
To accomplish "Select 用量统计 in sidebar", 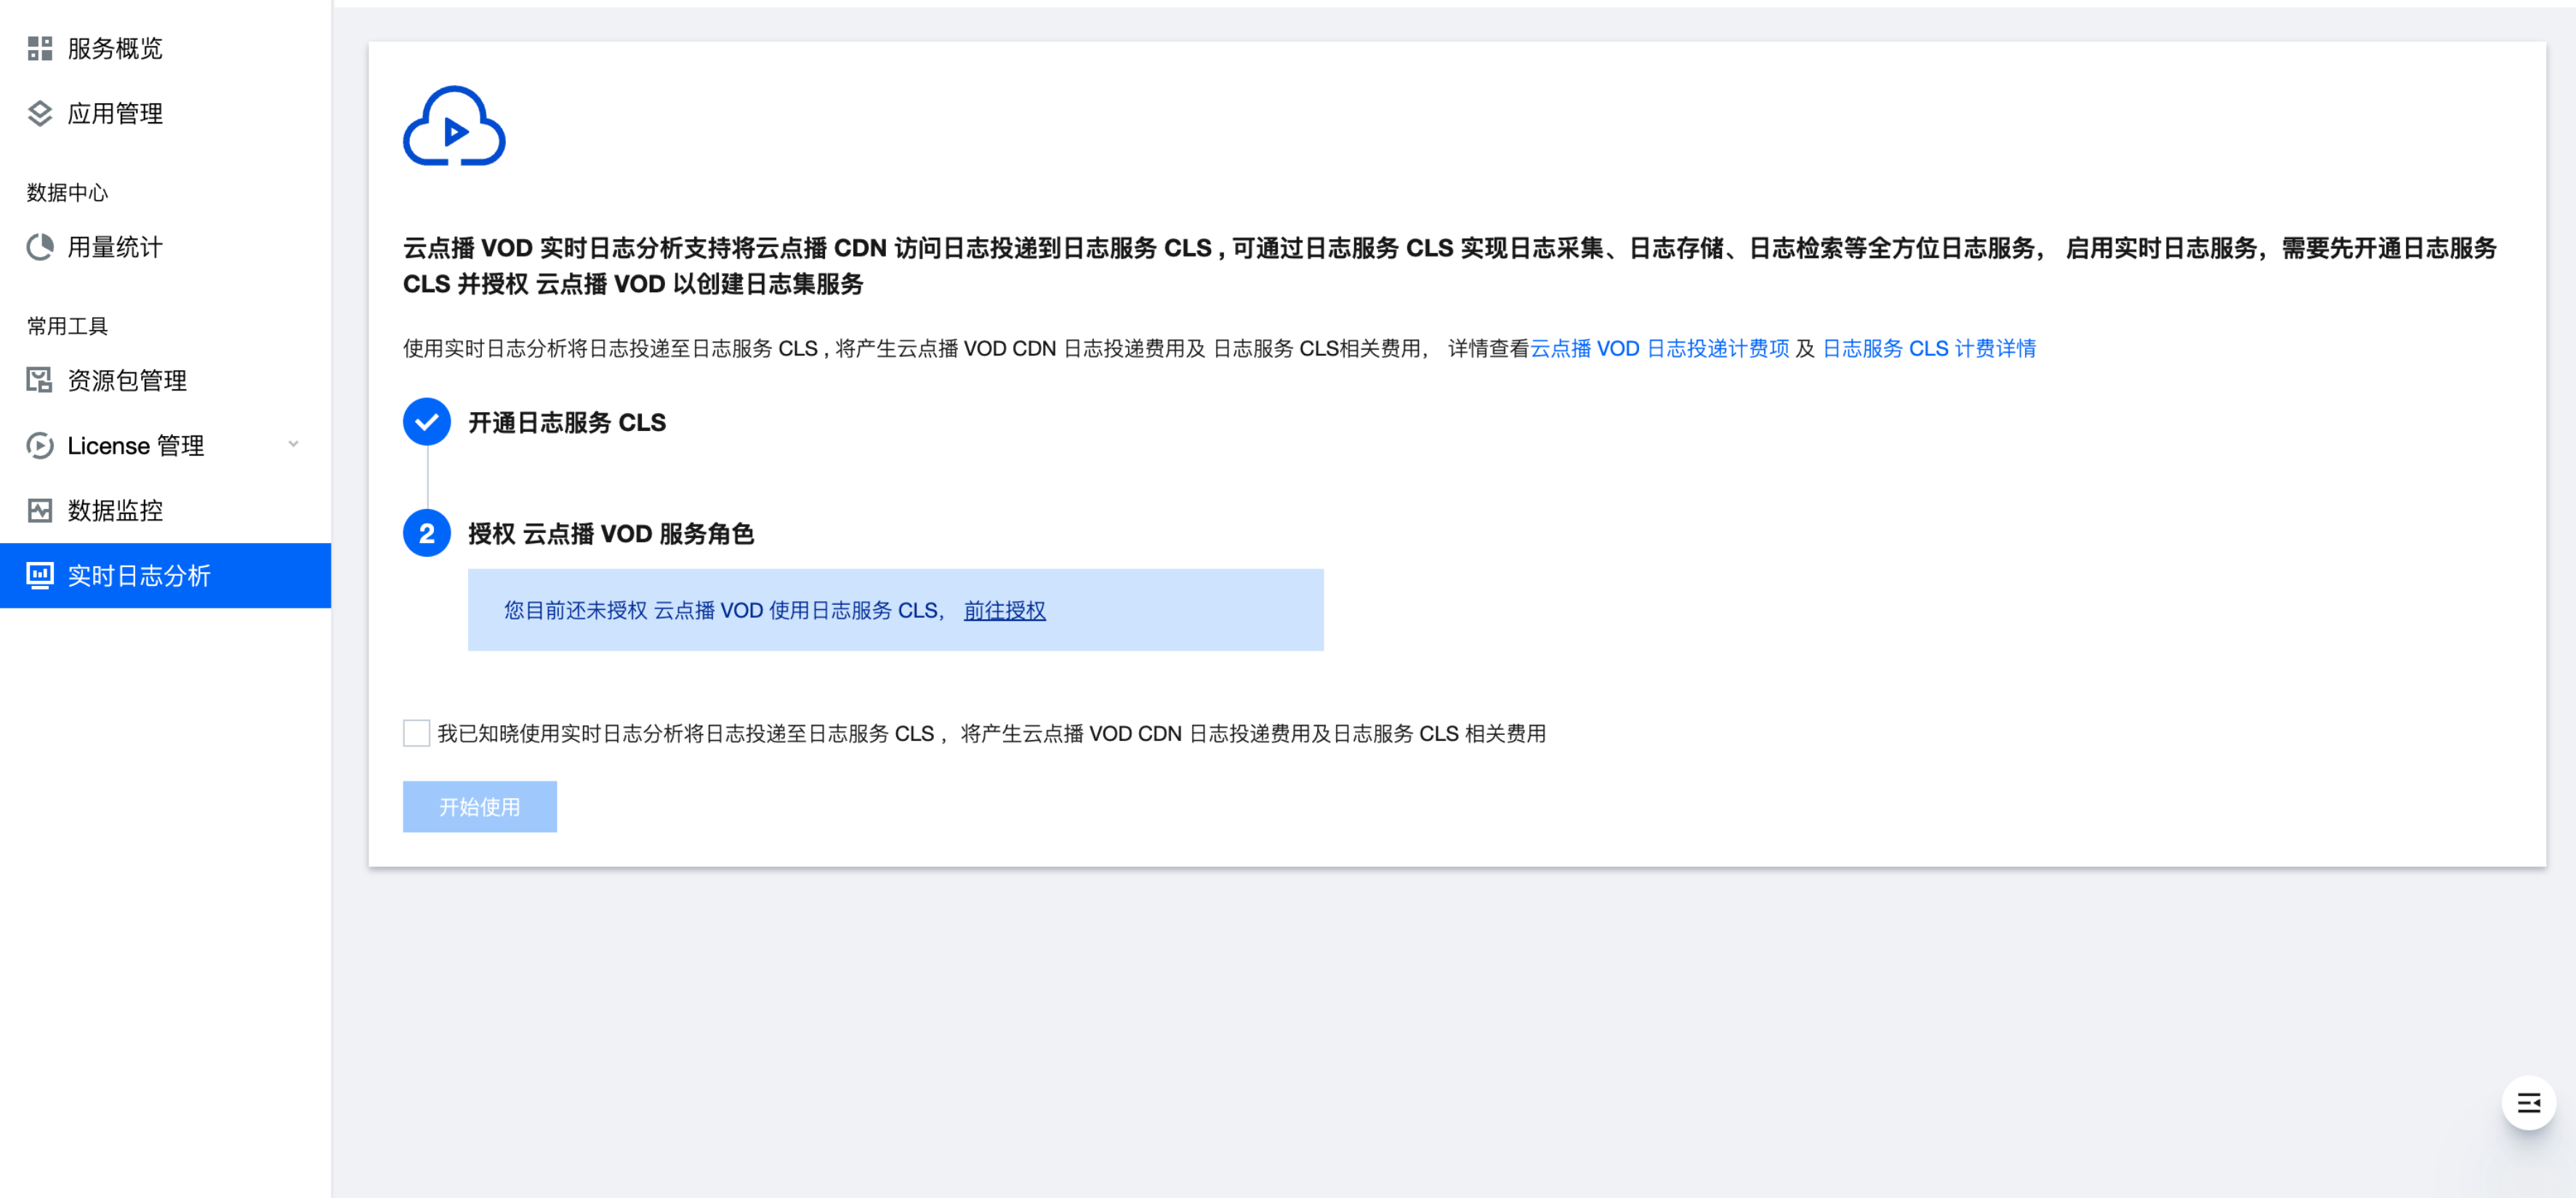I will click(115, 247).
